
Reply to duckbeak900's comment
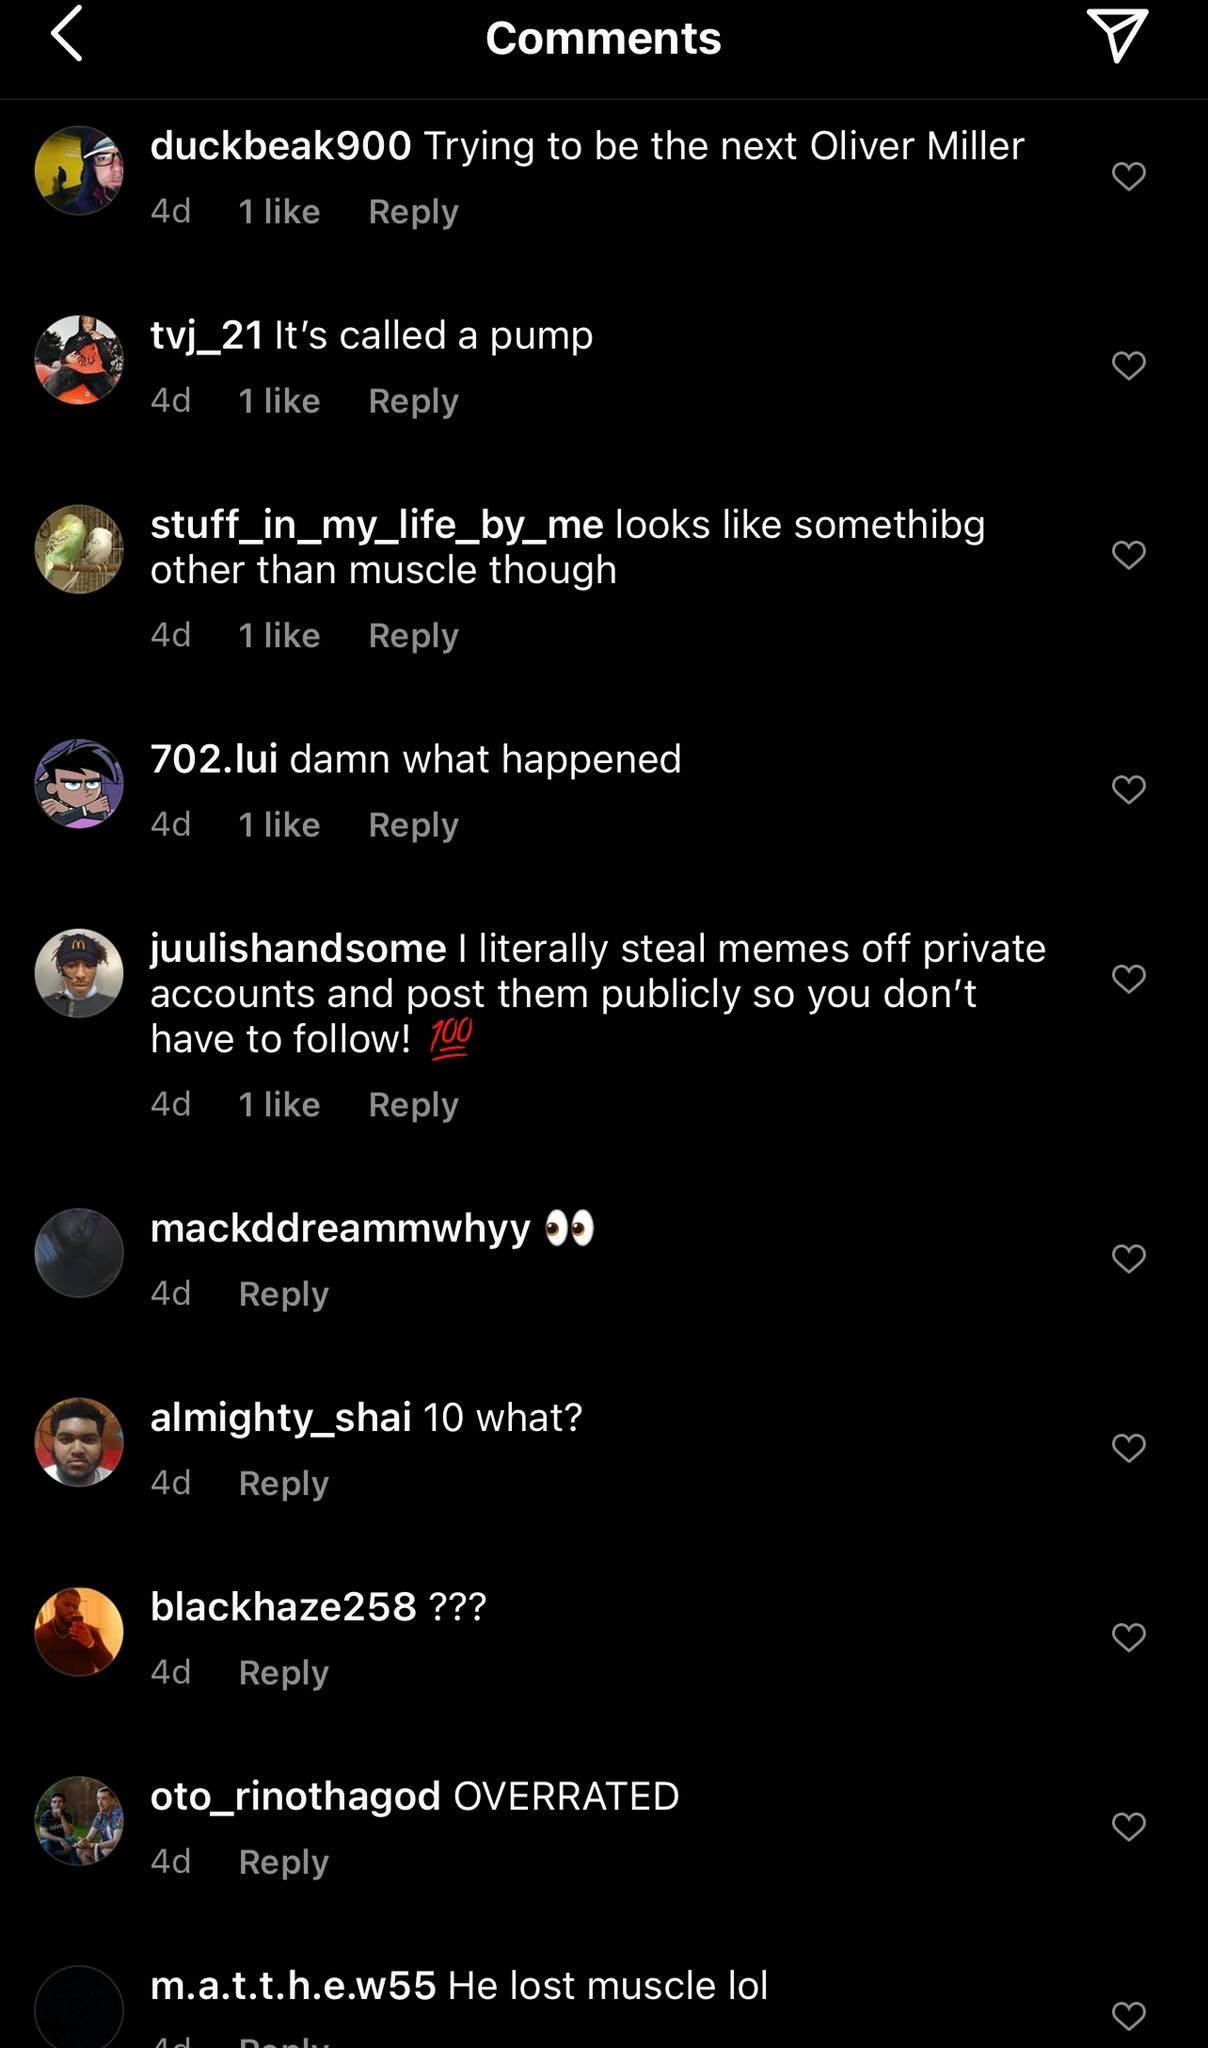(413, 211)
